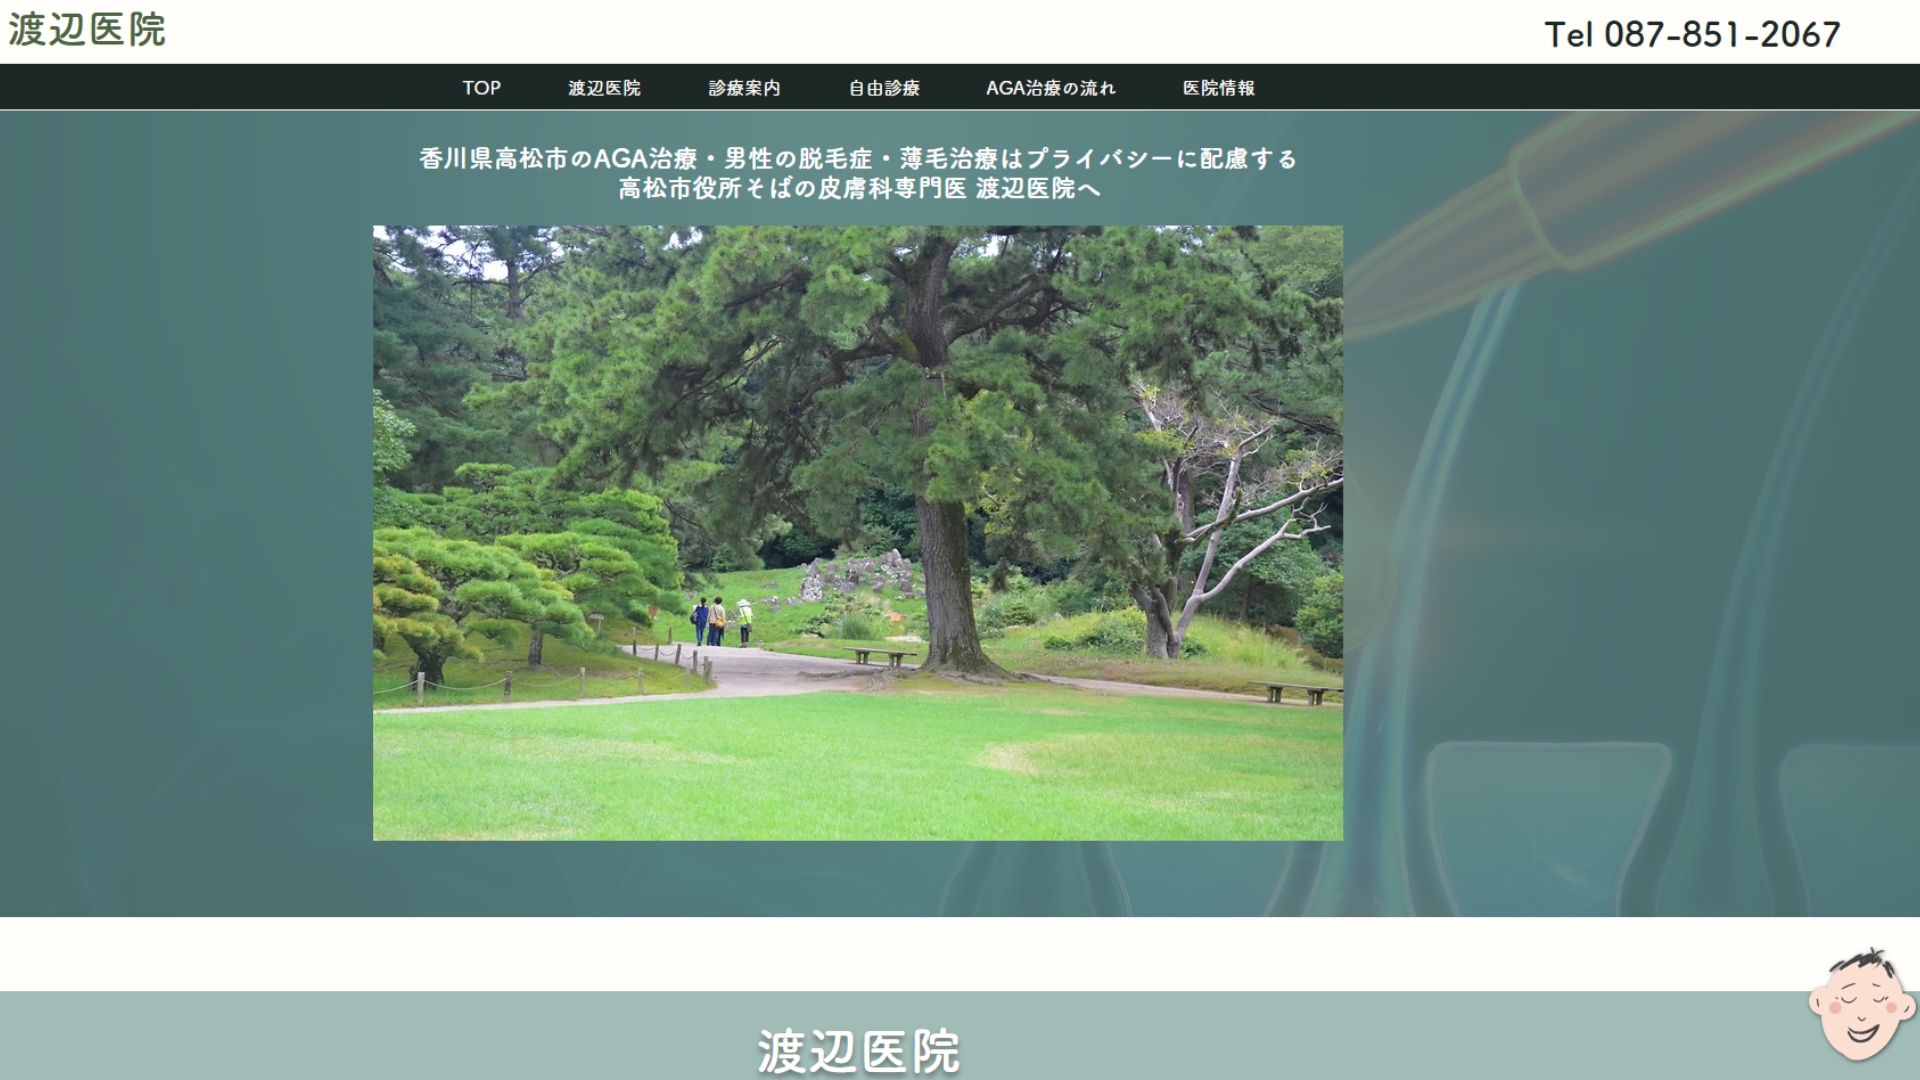Open the 渡辺医院 navigation menu item
Screen dimensions: 1920x1080
point(604,88)
